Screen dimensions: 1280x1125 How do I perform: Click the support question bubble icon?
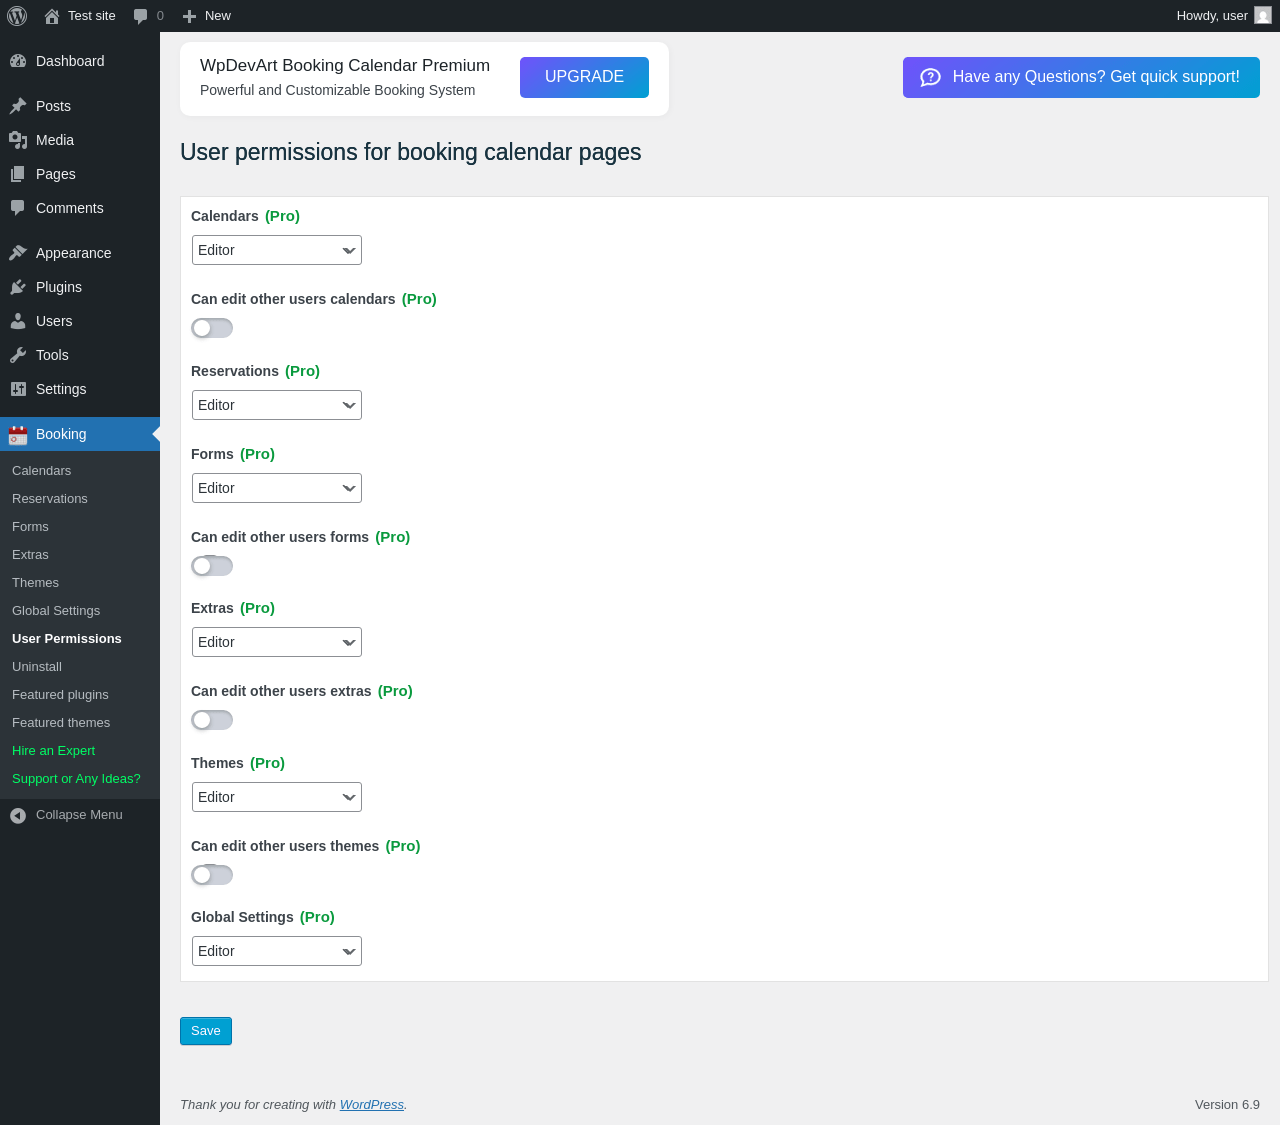(x=930, y=77)
